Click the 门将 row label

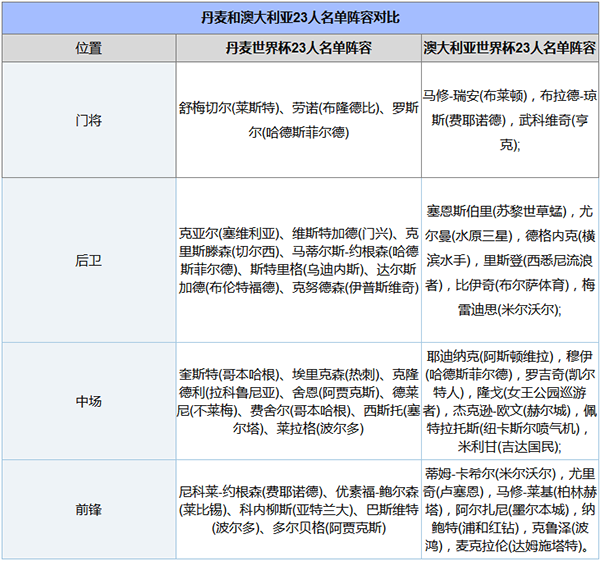tap(89, 120)
